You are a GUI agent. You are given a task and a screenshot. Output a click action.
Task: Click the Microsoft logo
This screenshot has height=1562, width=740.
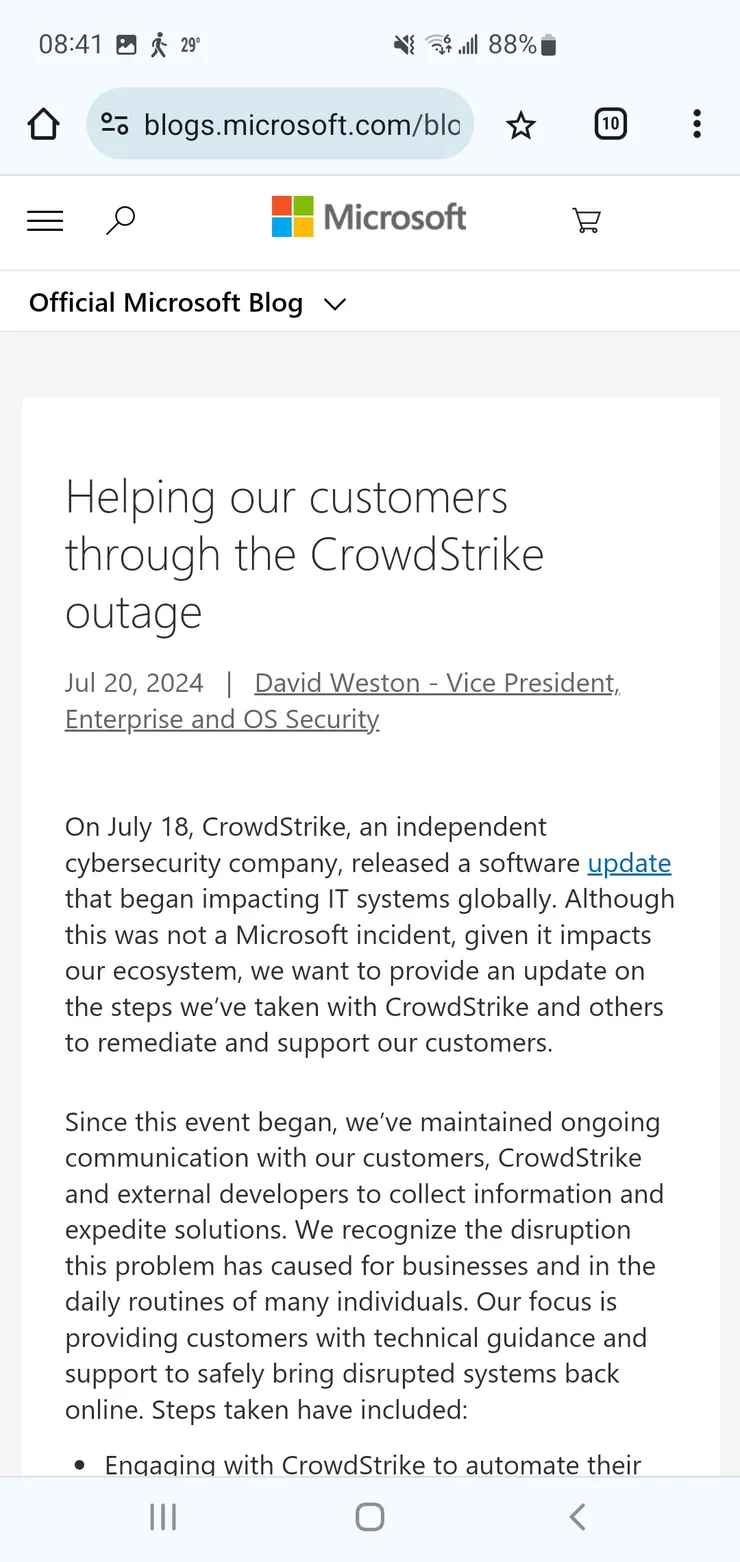(369, 217)
